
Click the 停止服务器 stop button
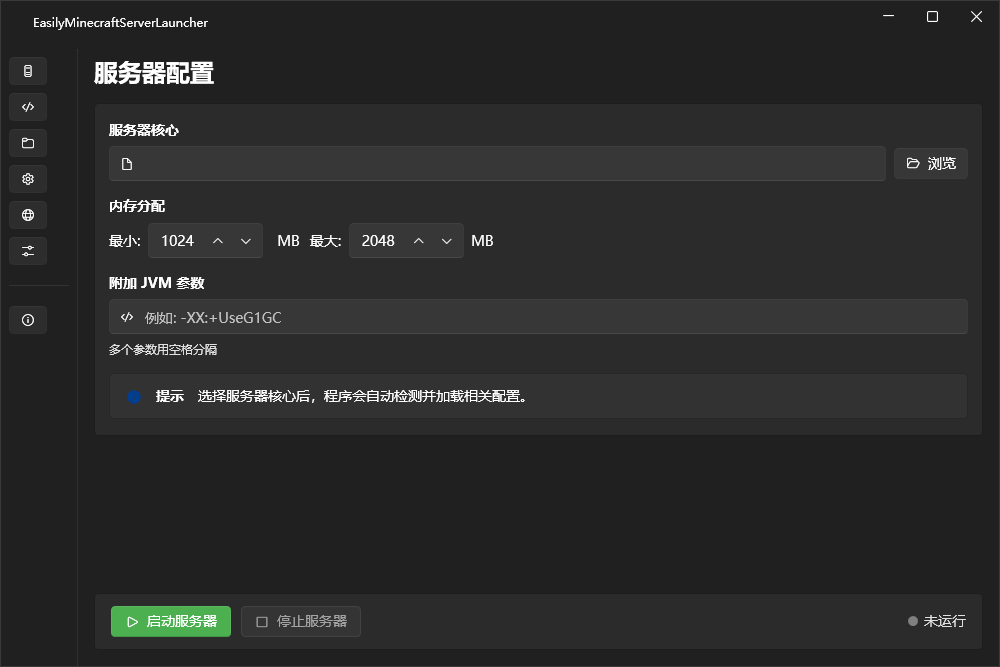pyautogui.click(x=300, y=620)
